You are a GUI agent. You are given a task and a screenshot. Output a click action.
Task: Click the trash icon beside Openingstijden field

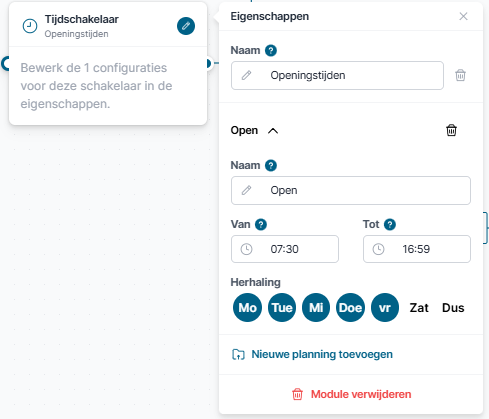[x=460, y=75]
